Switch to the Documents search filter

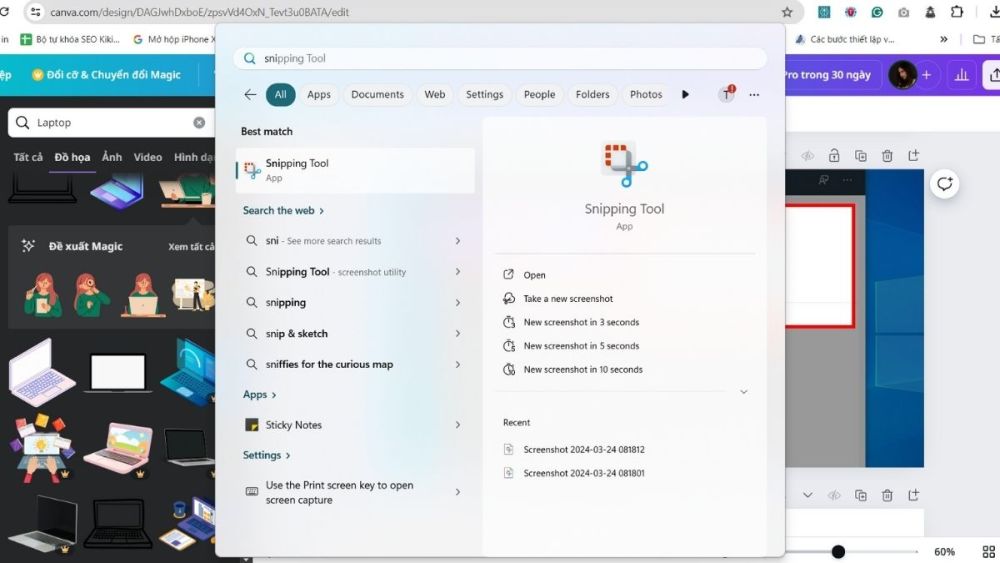[x=378, y=94]
